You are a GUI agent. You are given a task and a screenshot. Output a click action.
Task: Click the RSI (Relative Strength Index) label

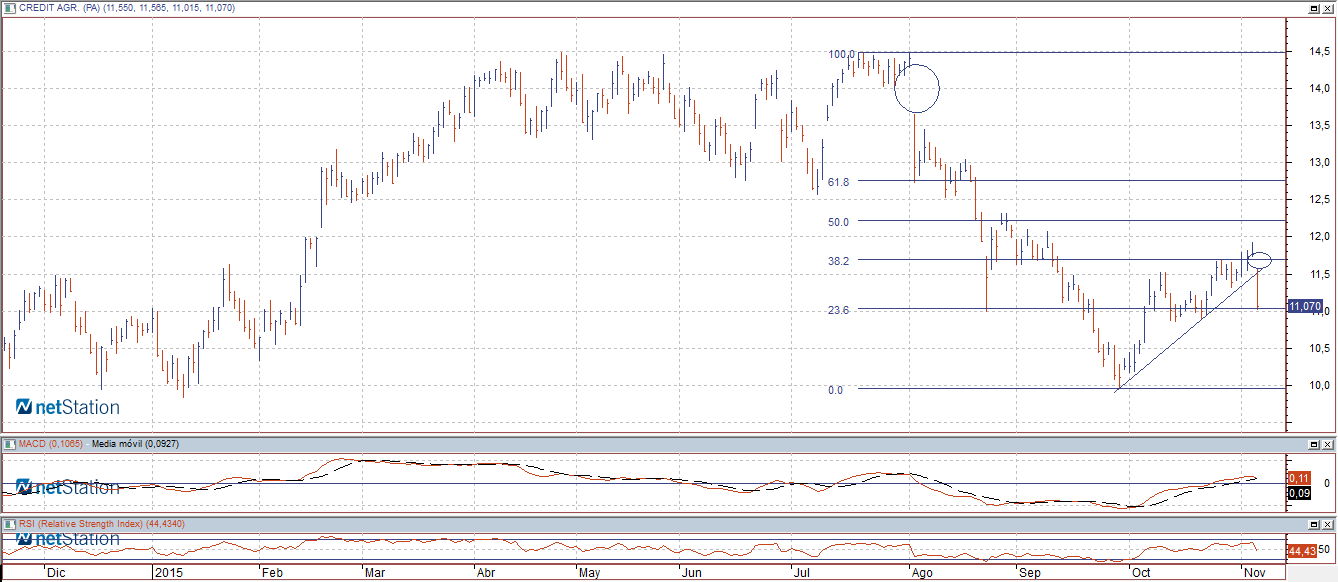coord(80,523)
